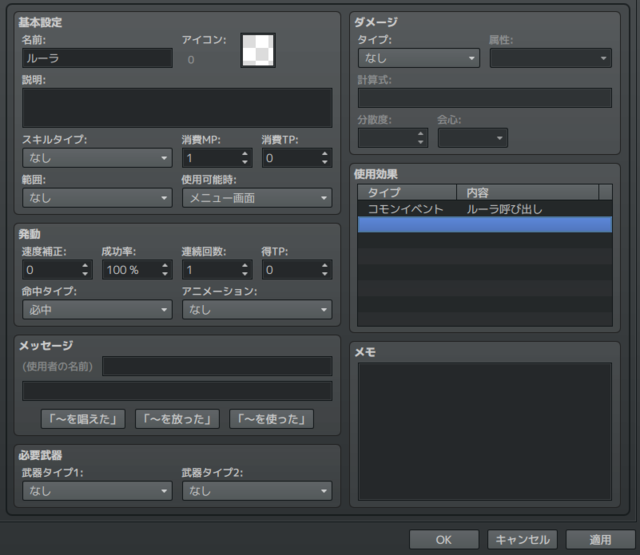Click the 説明 description text box

coord(177,108)
